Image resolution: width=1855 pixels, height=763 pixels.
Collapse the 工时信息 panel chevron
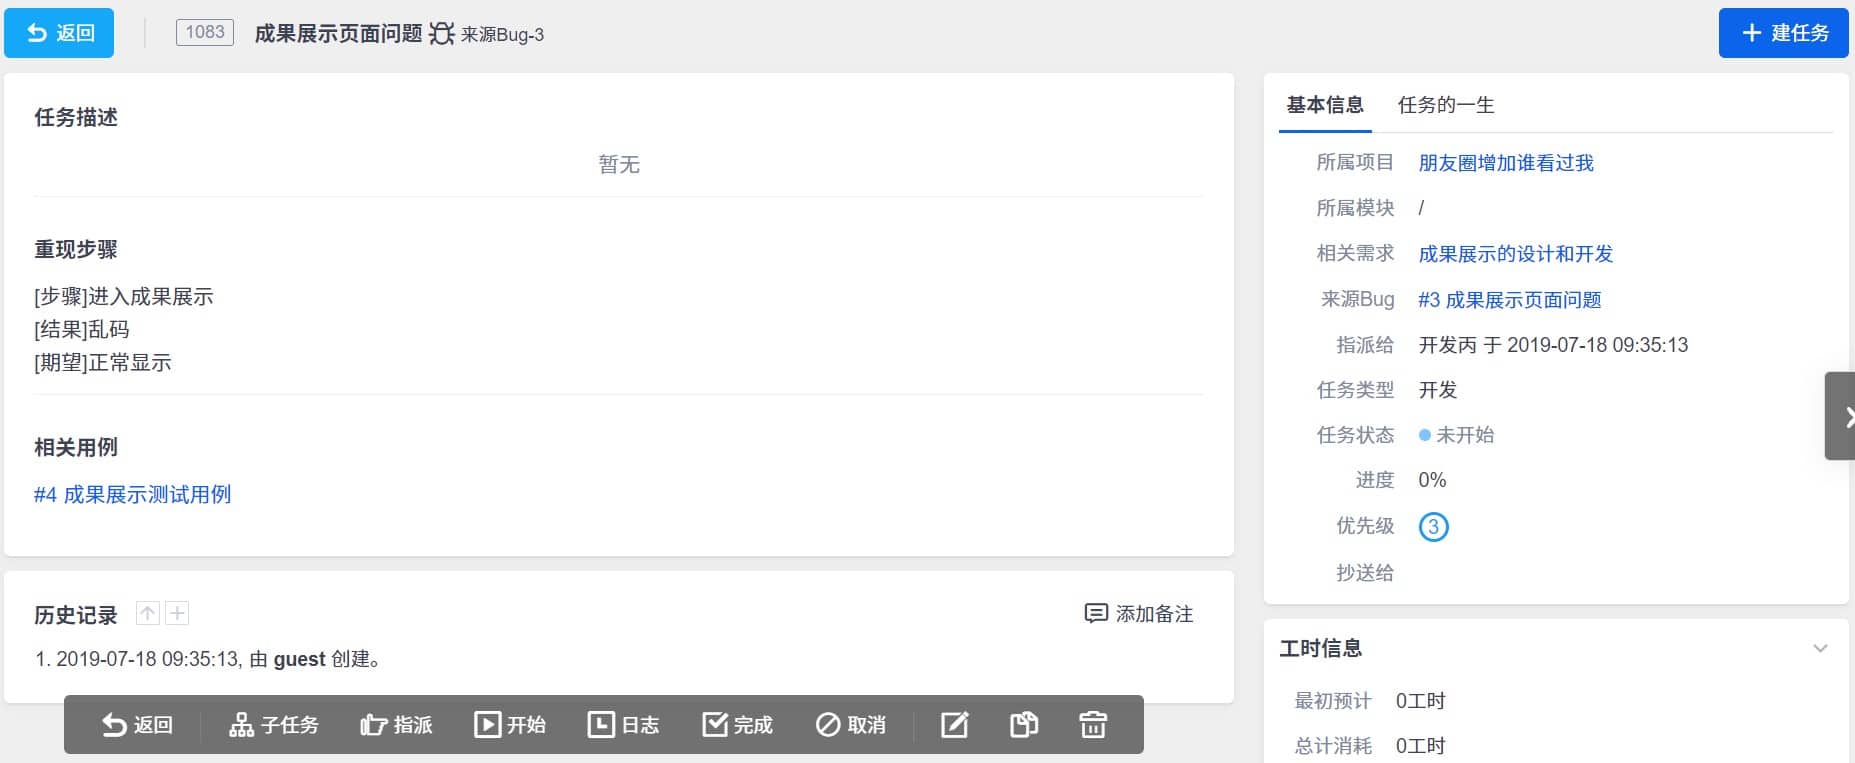(x=1820, y=649)
